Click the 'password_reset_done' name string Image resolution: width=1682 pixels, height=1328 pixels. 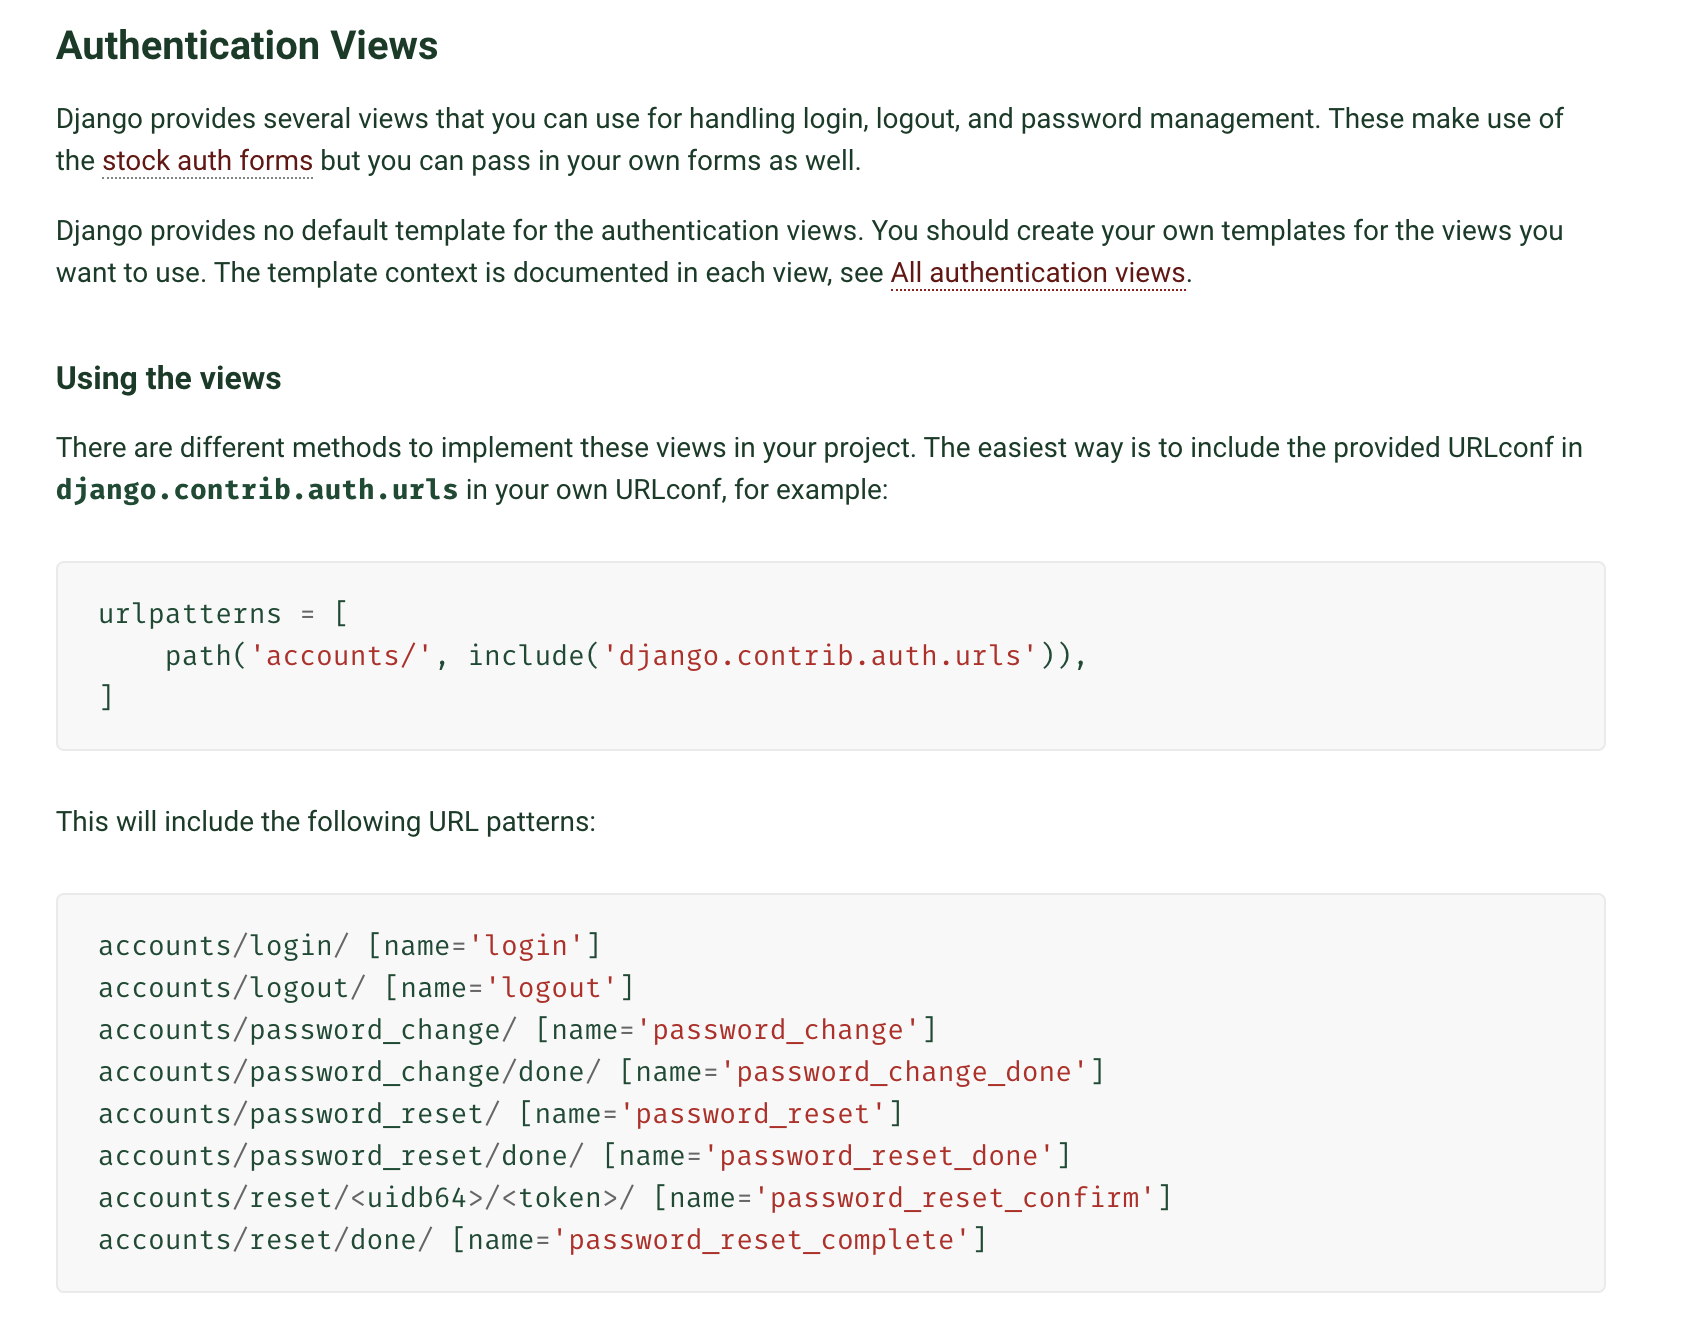[x=878, y=1155]
